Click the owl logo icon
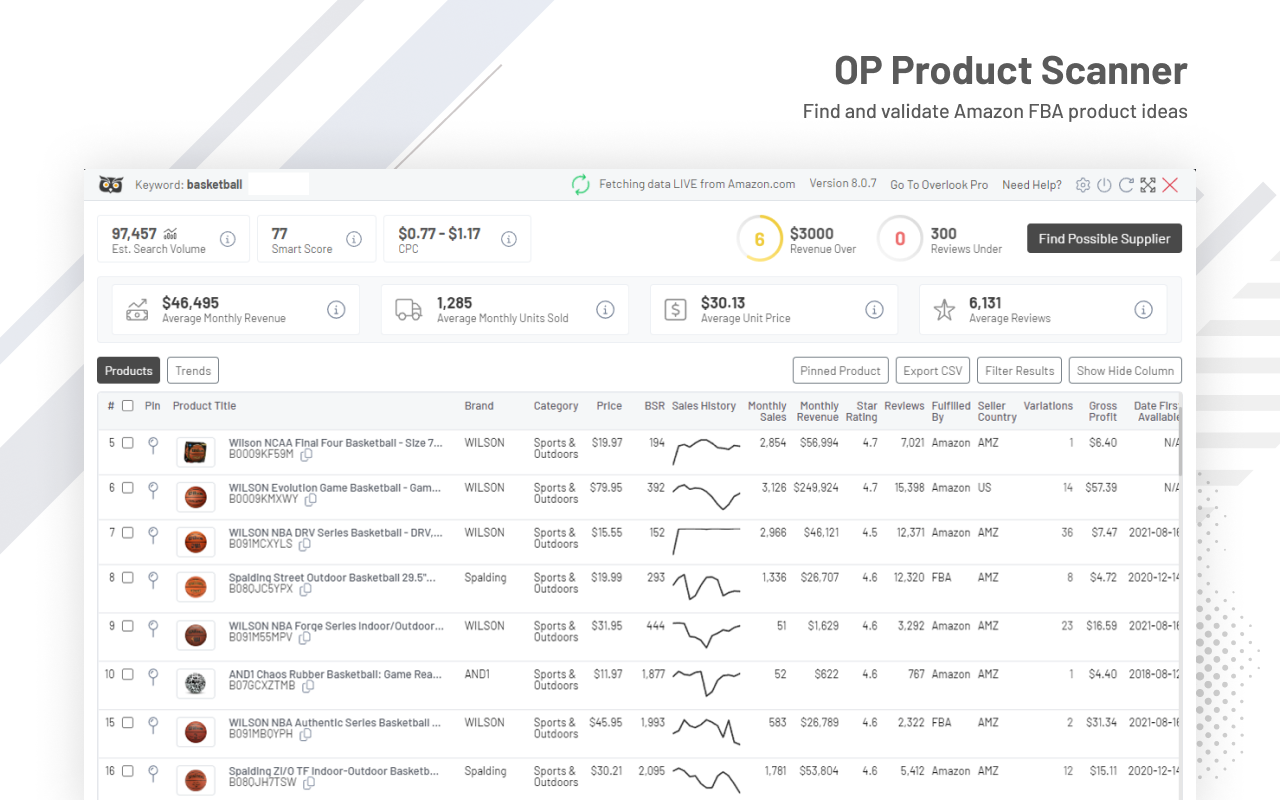Image resolution: width=1280 pixels, height=800 pixels. (110, 184)
